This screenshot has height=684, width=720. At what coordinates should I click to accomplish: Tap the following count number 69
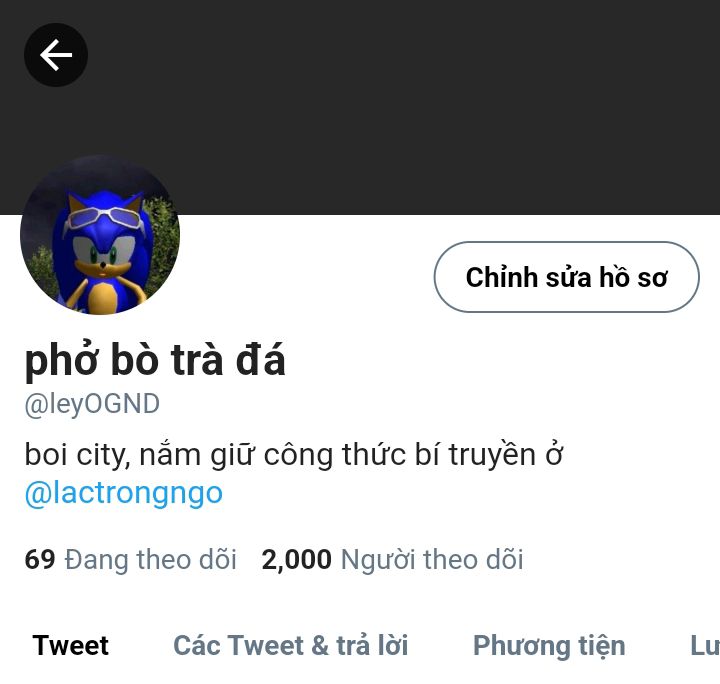pyautogui.click(x=40, y=560)
